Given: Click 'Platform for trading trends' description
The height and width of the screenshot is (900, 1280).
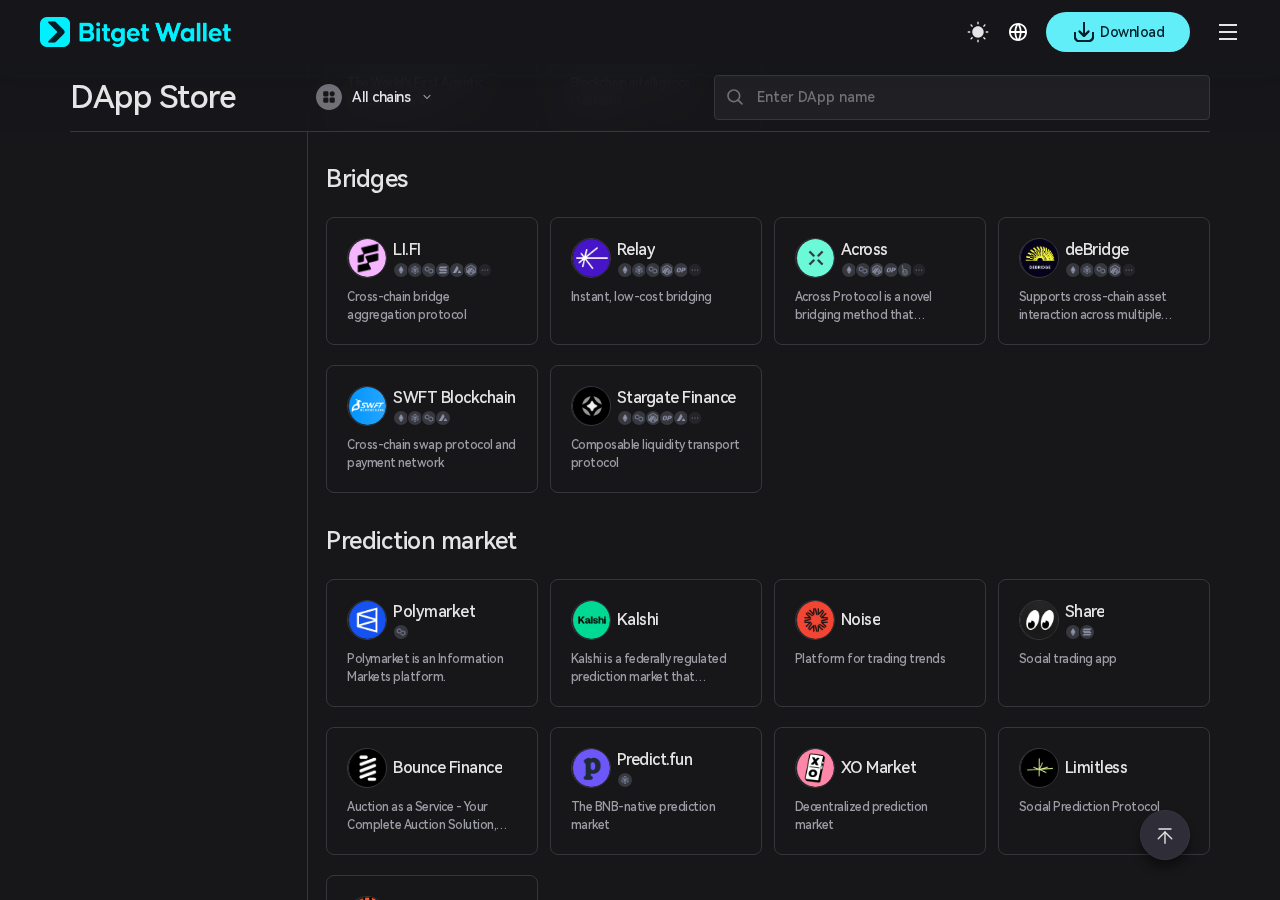Looking at the screenshot, I should 870,658.
